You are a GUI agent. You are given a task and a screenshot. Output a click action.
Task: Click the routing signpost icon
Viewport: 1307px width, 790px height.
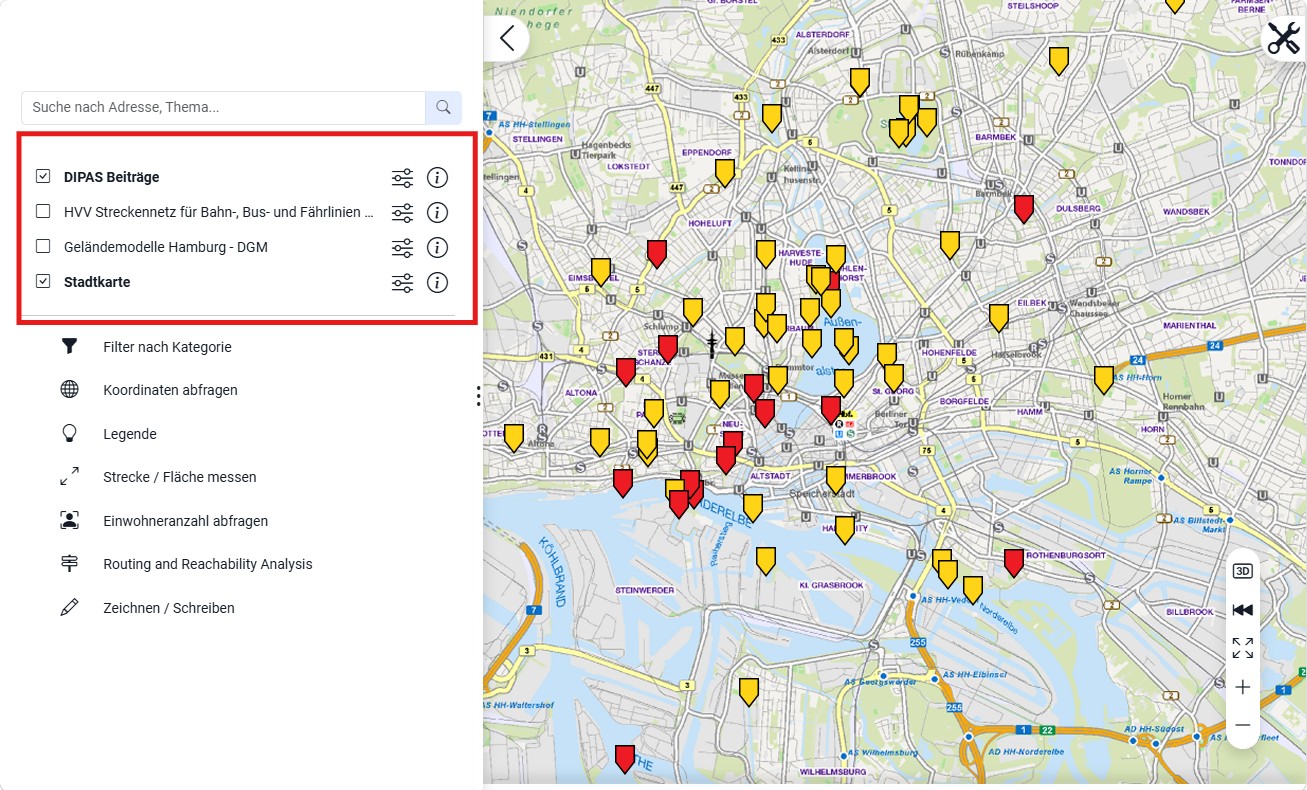[x=69, y=564]
